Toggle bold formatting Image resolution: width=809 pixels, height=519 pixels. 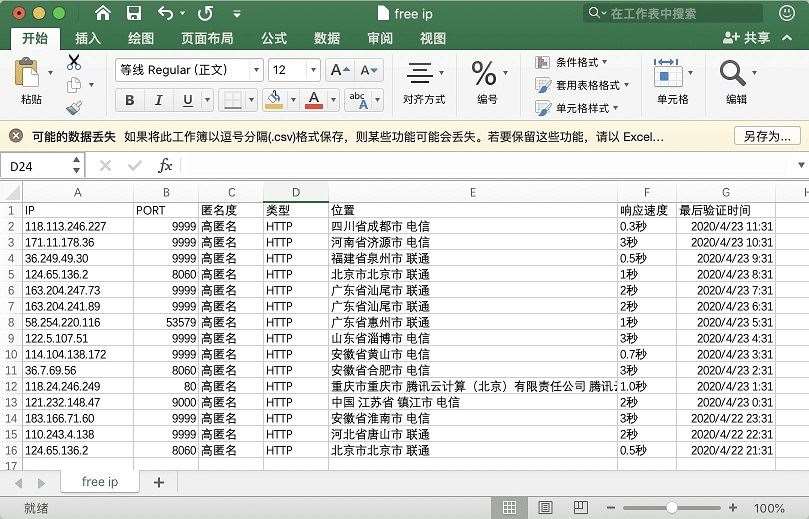(x=130, y=100)
